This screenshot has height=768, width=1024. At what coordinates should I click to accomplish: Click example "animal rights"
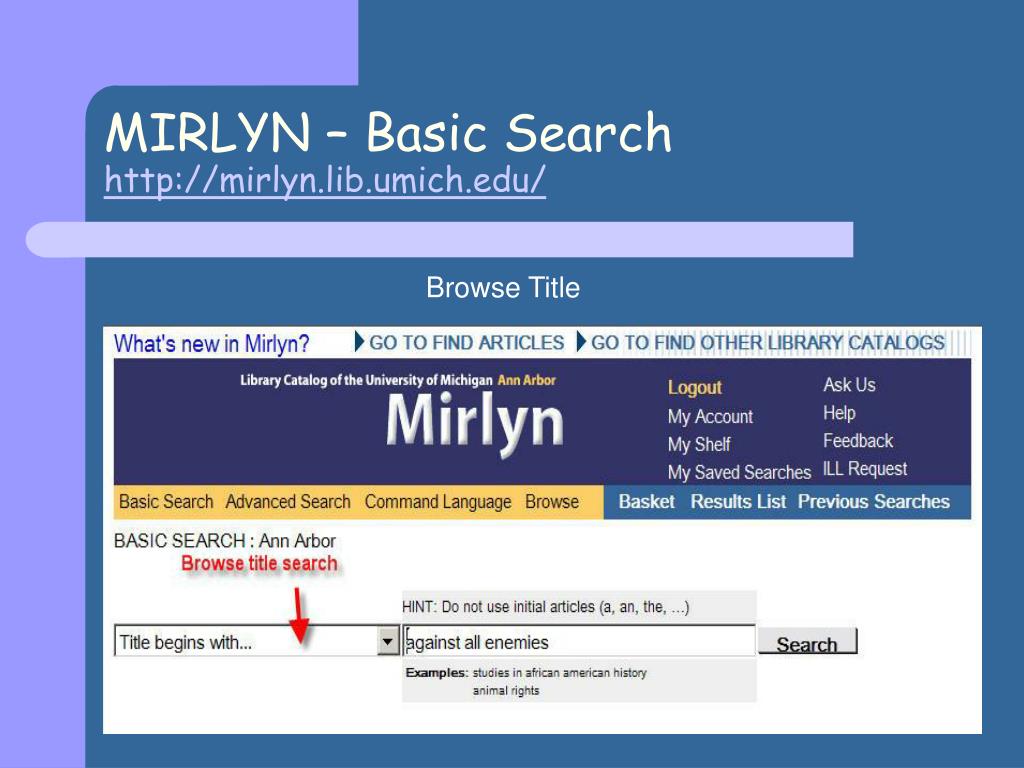coord(506,690)
